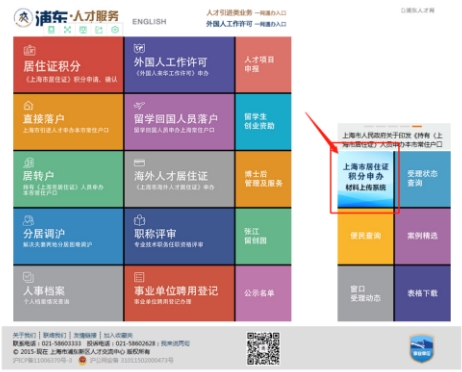This screenshot has height=372, width=462.
Task: Click the QR code image in footer
Action: tap(263, 349)
